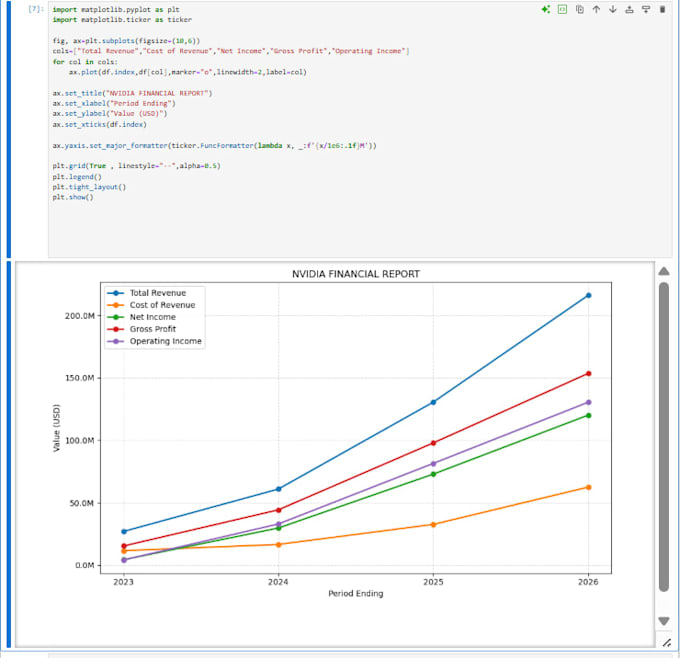Click the 2024 x-axis tick label
680x658 pixels.
pos(278,582)
